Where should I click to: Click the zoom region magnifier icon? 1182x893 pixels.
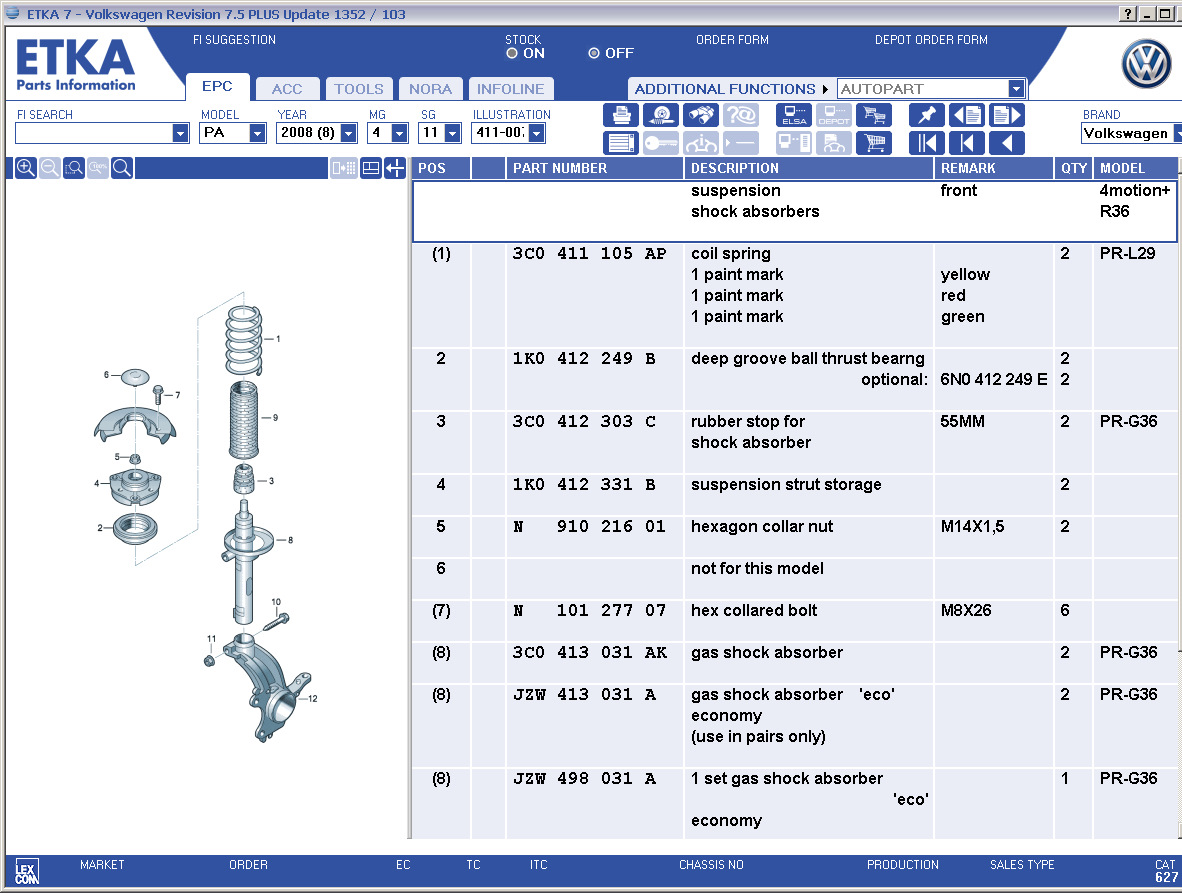74,168
